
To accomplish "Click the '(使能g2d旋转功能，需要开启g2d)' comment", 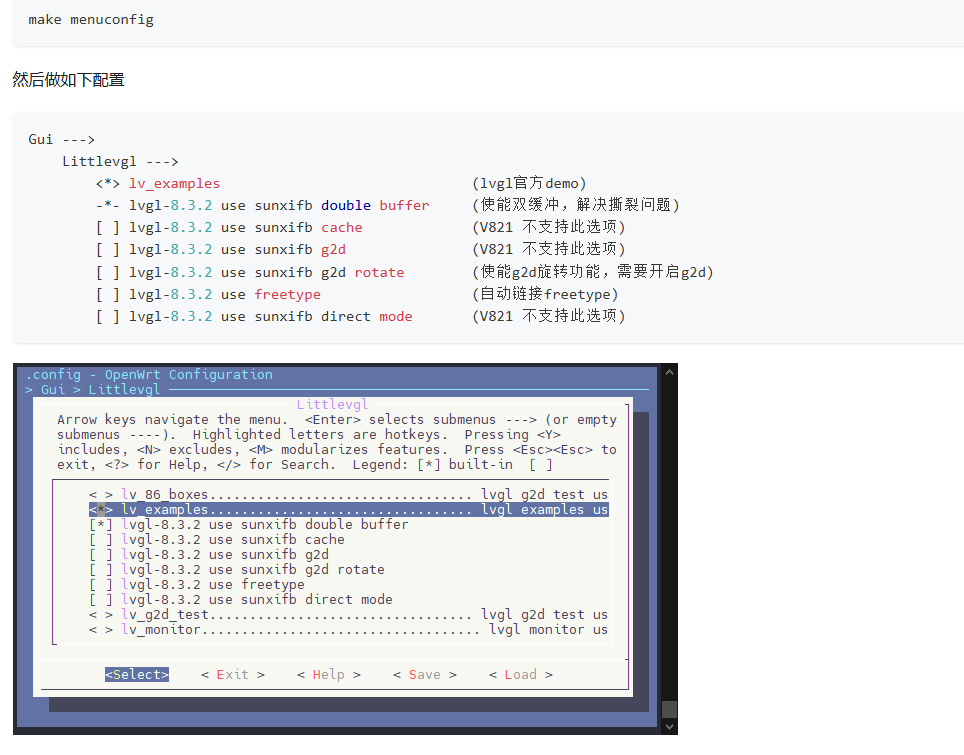I will coord(593,272).
